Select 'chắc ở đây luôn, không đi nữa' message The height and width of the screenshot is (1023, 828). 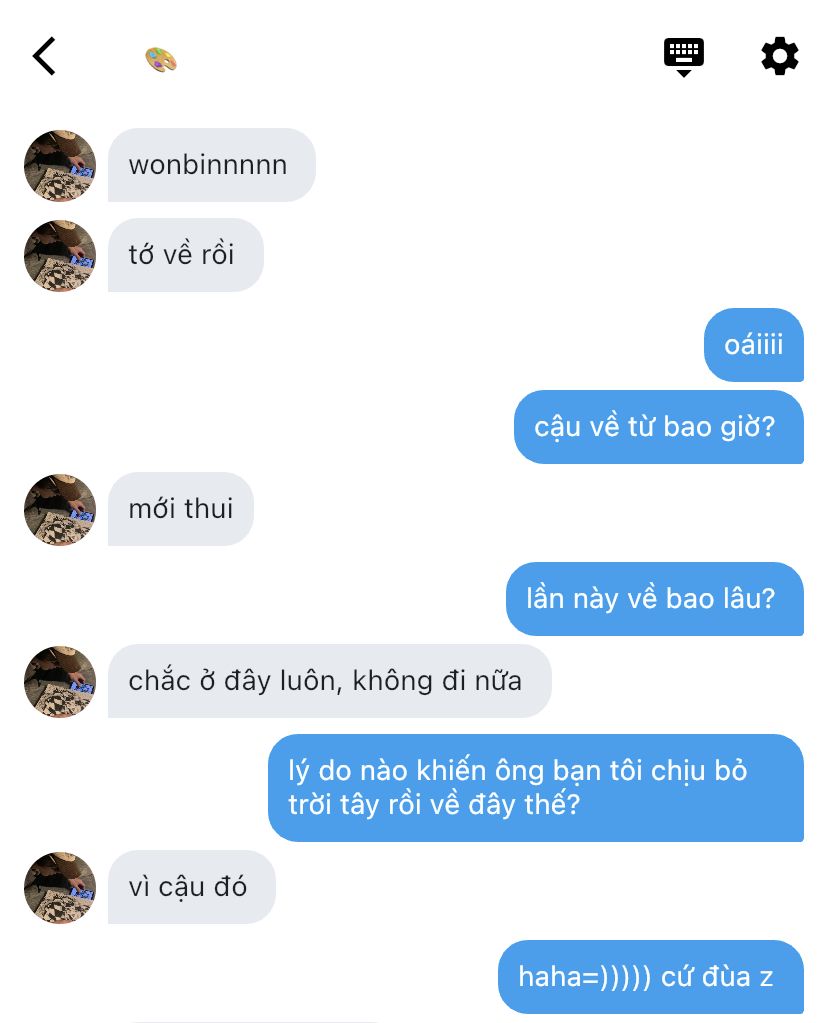[x=330, y=681]
